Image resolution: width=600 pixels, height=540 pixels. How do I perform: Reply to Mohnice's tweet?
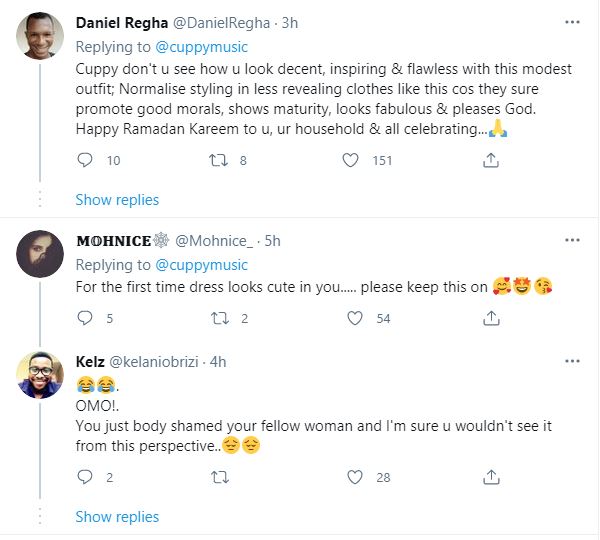(86, 318)
